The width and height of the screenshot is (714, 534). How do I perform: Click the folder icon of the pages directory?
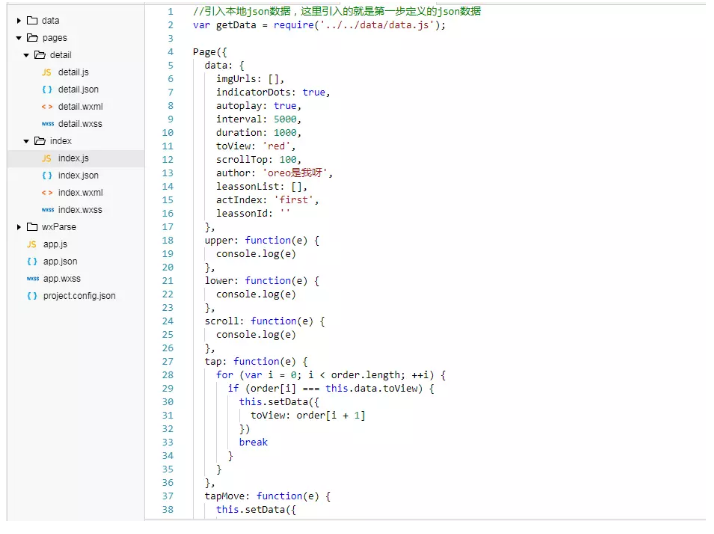pyautogui.click(x=32, y=38)
